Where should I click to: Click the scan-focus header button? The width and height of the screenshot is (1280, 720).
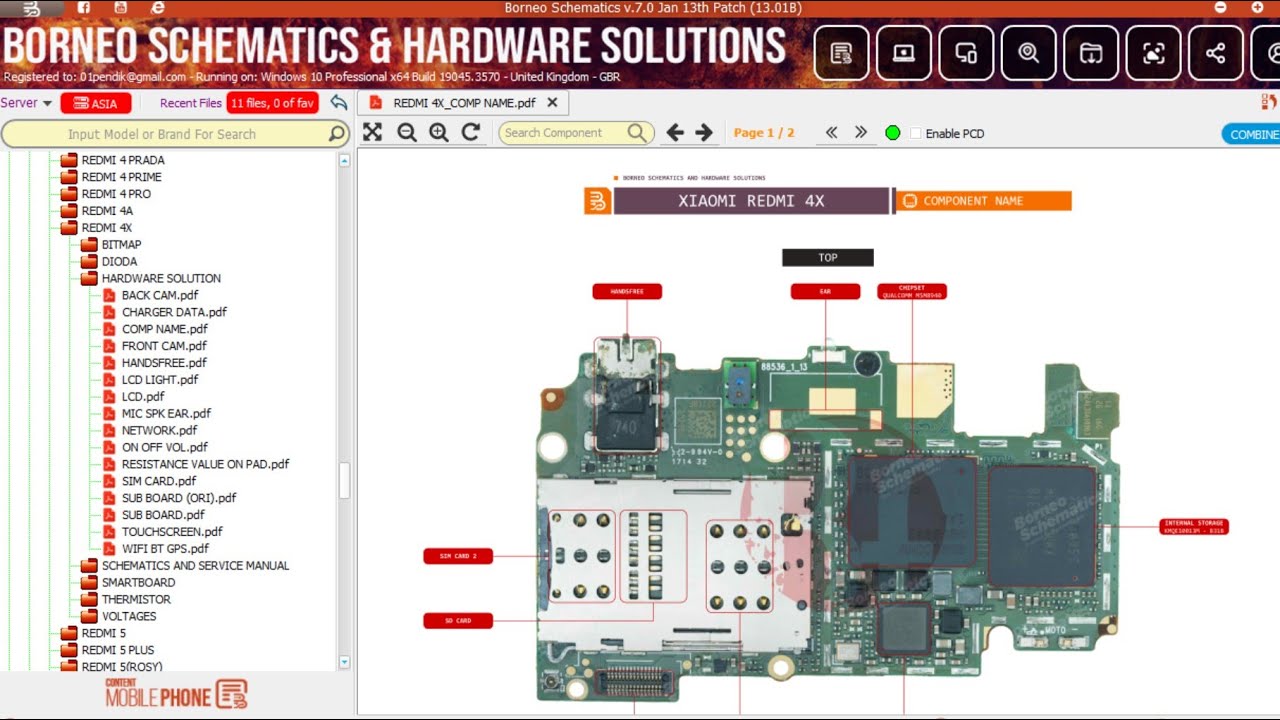point(1154,53)
